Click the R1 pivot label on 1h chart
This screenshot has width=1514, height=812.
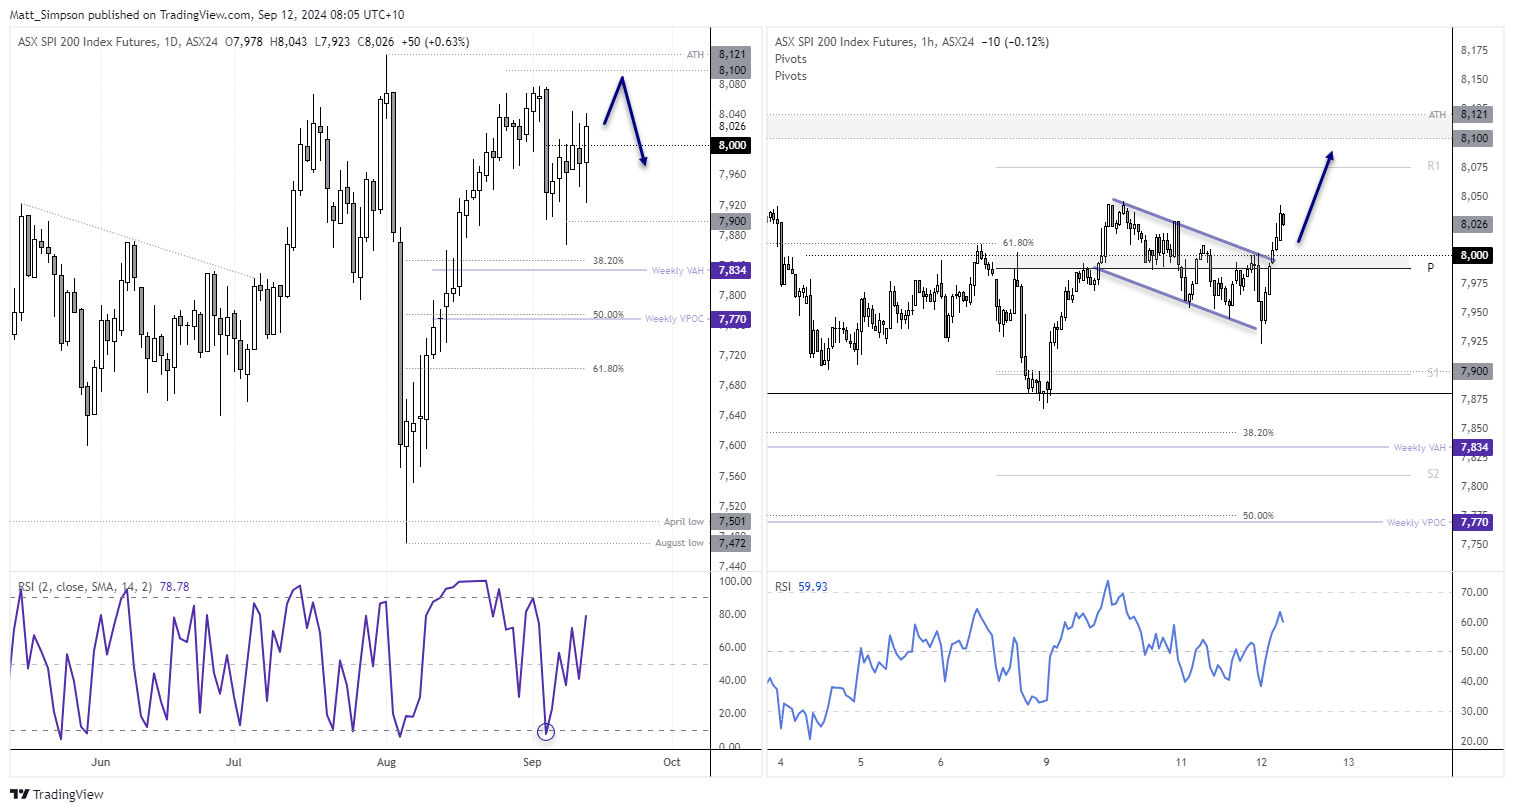click(x=1433, y=166)
